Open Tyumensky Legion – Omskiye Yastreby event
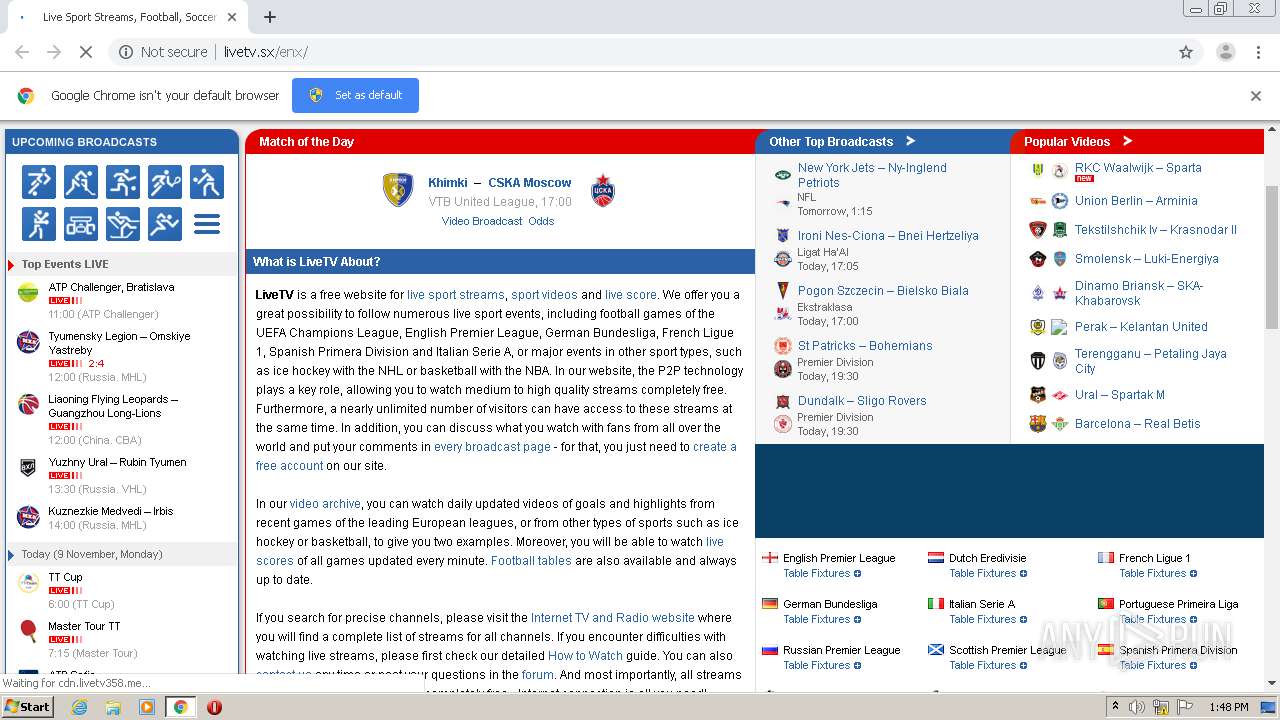Screen dimensions: 1280x720 (119, 343)
